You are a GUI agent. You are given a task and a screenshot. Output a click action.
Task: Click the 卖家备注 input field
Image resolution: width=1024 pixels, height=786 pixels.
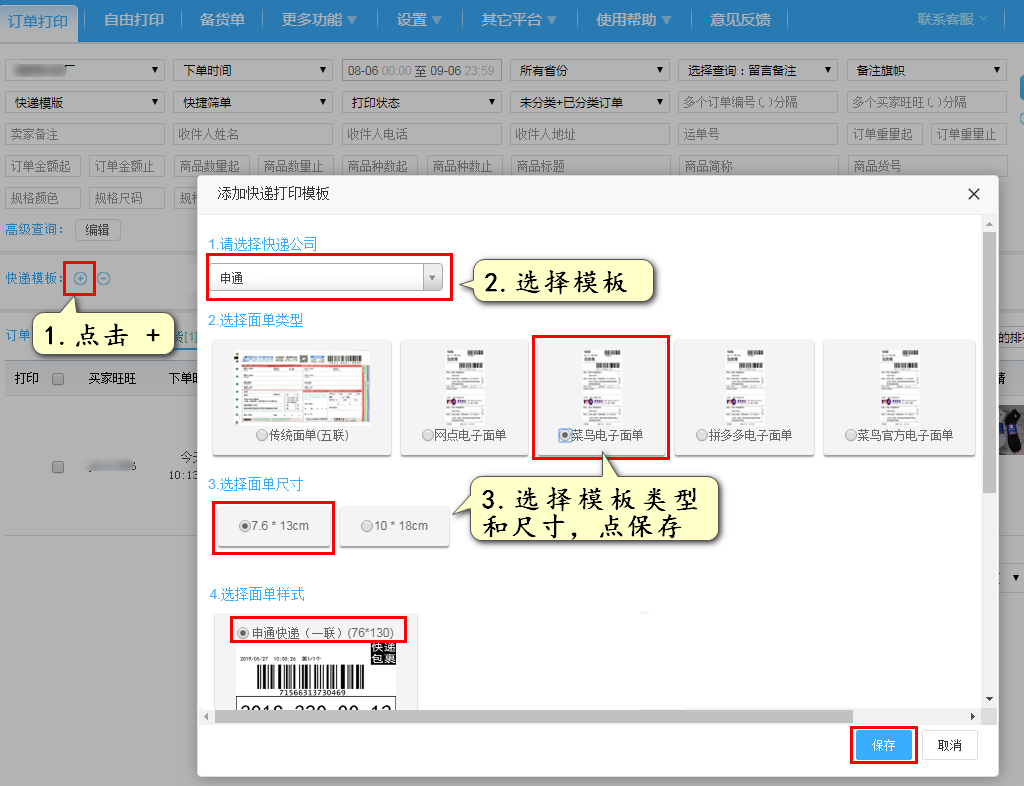85,134
